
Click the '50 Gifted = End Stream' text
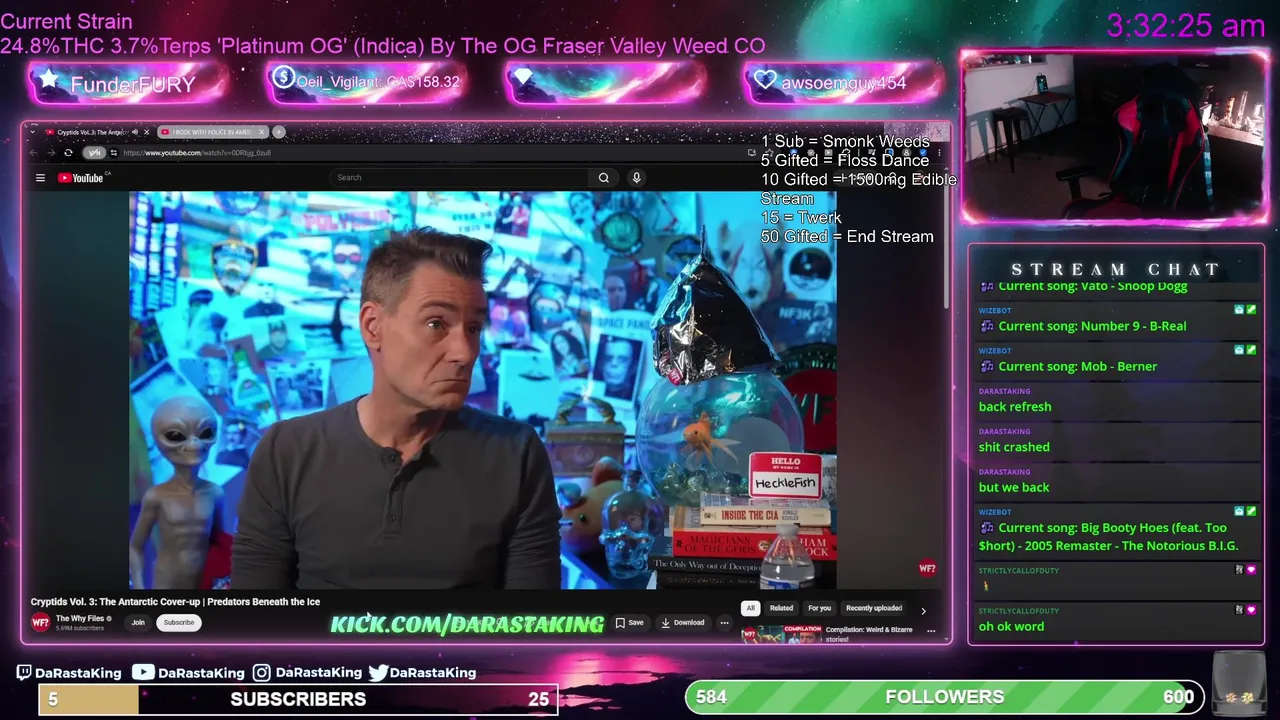(847, 237)
